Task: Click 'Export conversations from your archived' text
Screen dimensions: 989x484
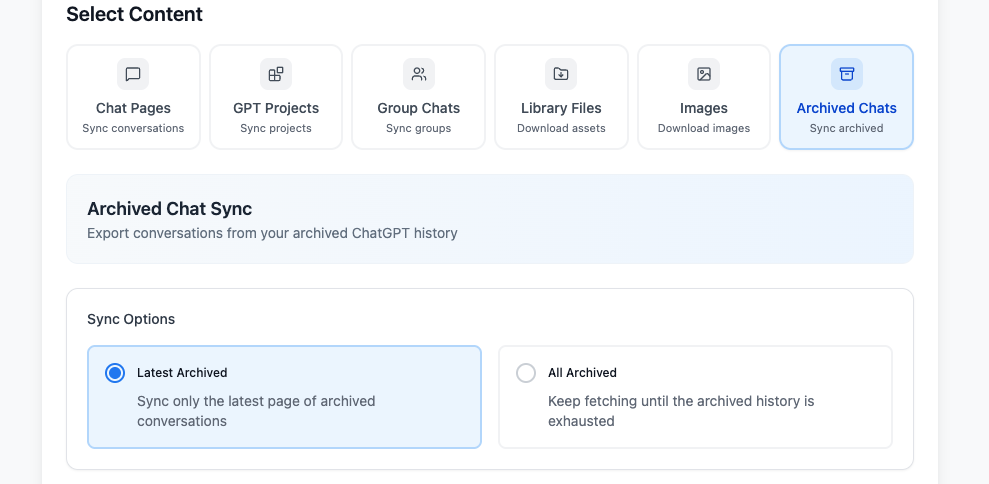Action: tap(272, 233)
